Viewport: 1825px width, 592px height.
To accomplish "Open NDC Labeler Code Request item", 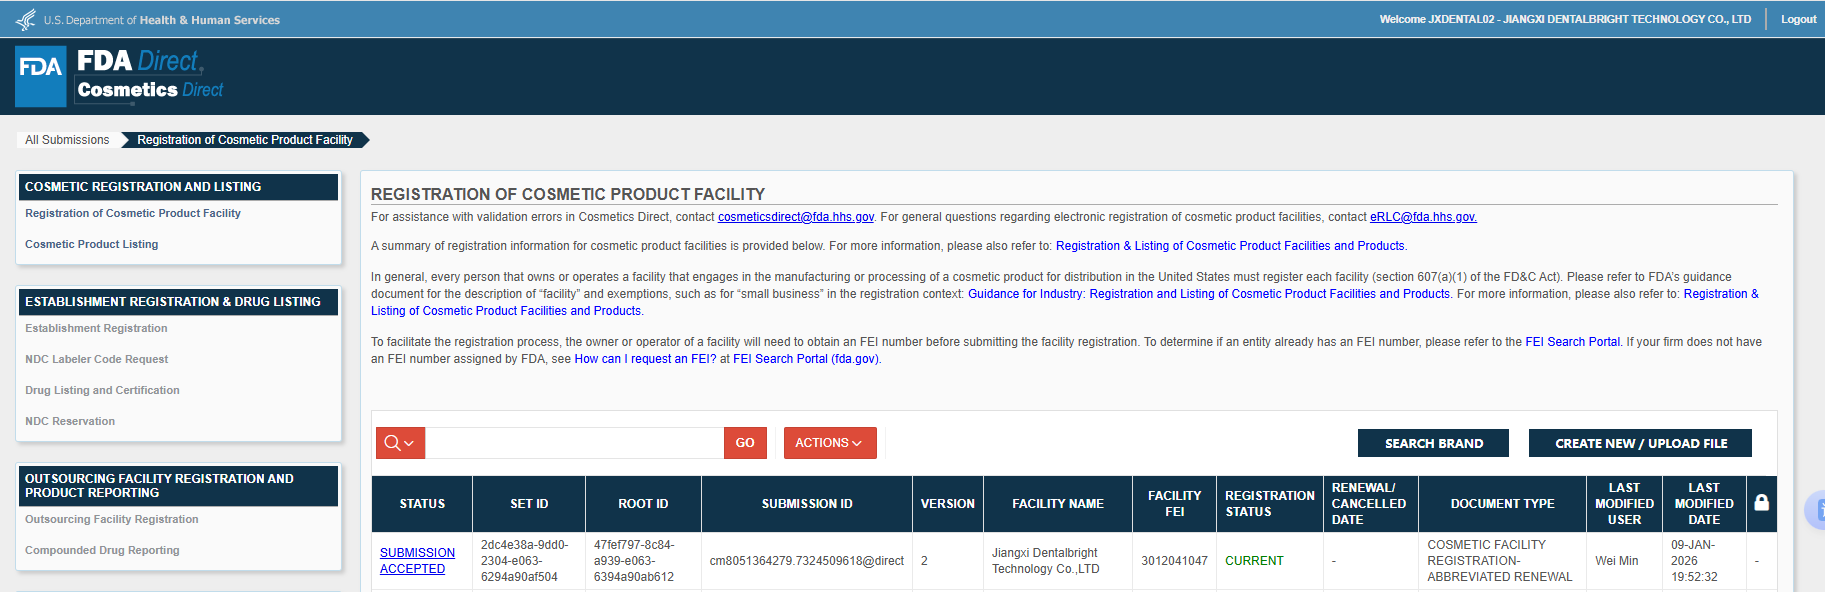I will point(97,359).
